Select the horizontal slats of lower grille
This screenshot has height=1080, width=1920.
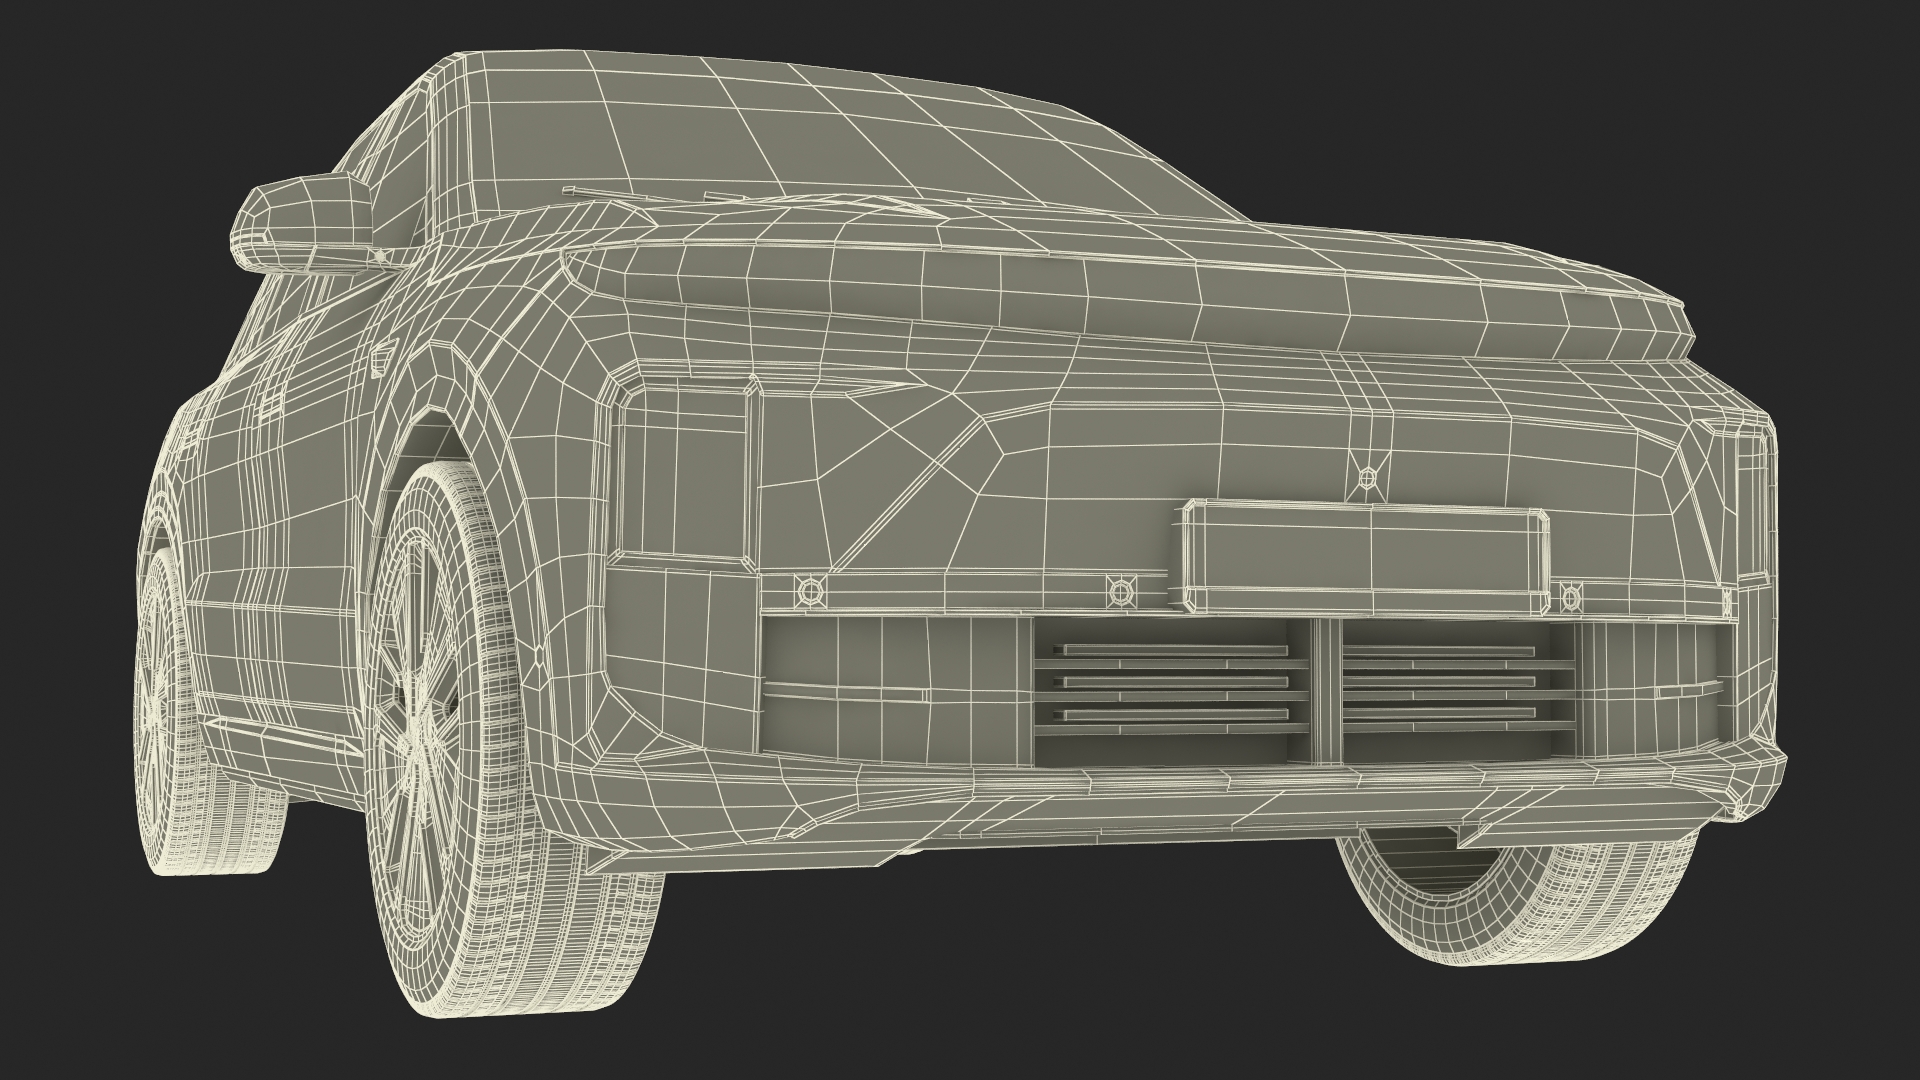pyautogui.click(x=1170, y=682)
